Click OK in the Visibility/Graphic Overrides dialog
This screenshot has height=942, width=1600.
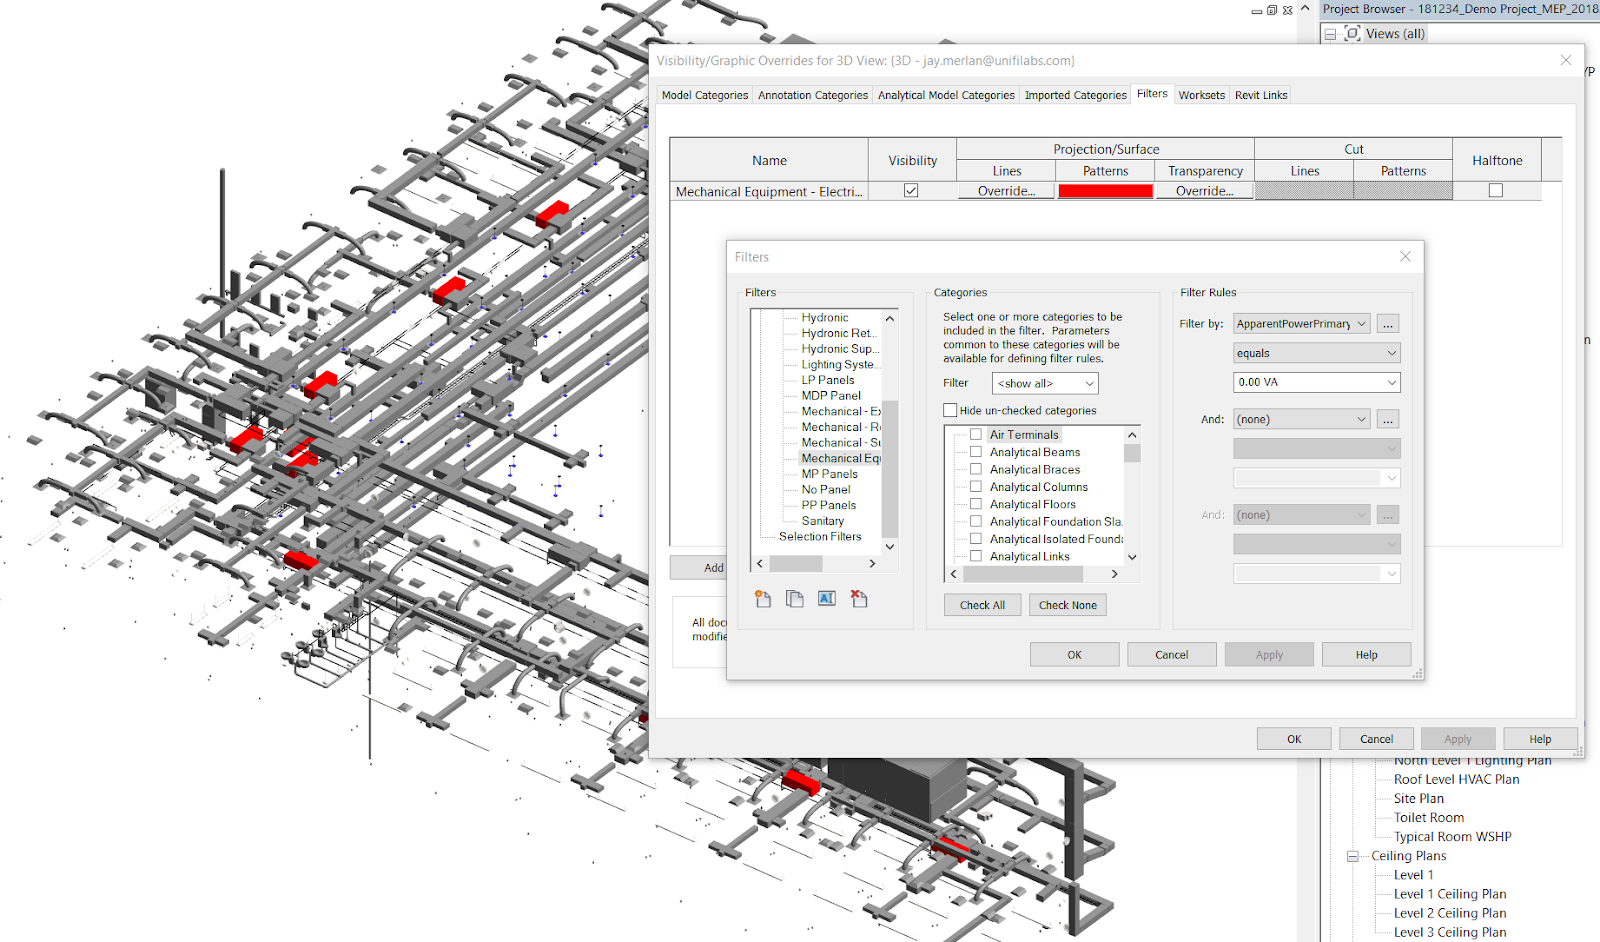click(1294, 739)
